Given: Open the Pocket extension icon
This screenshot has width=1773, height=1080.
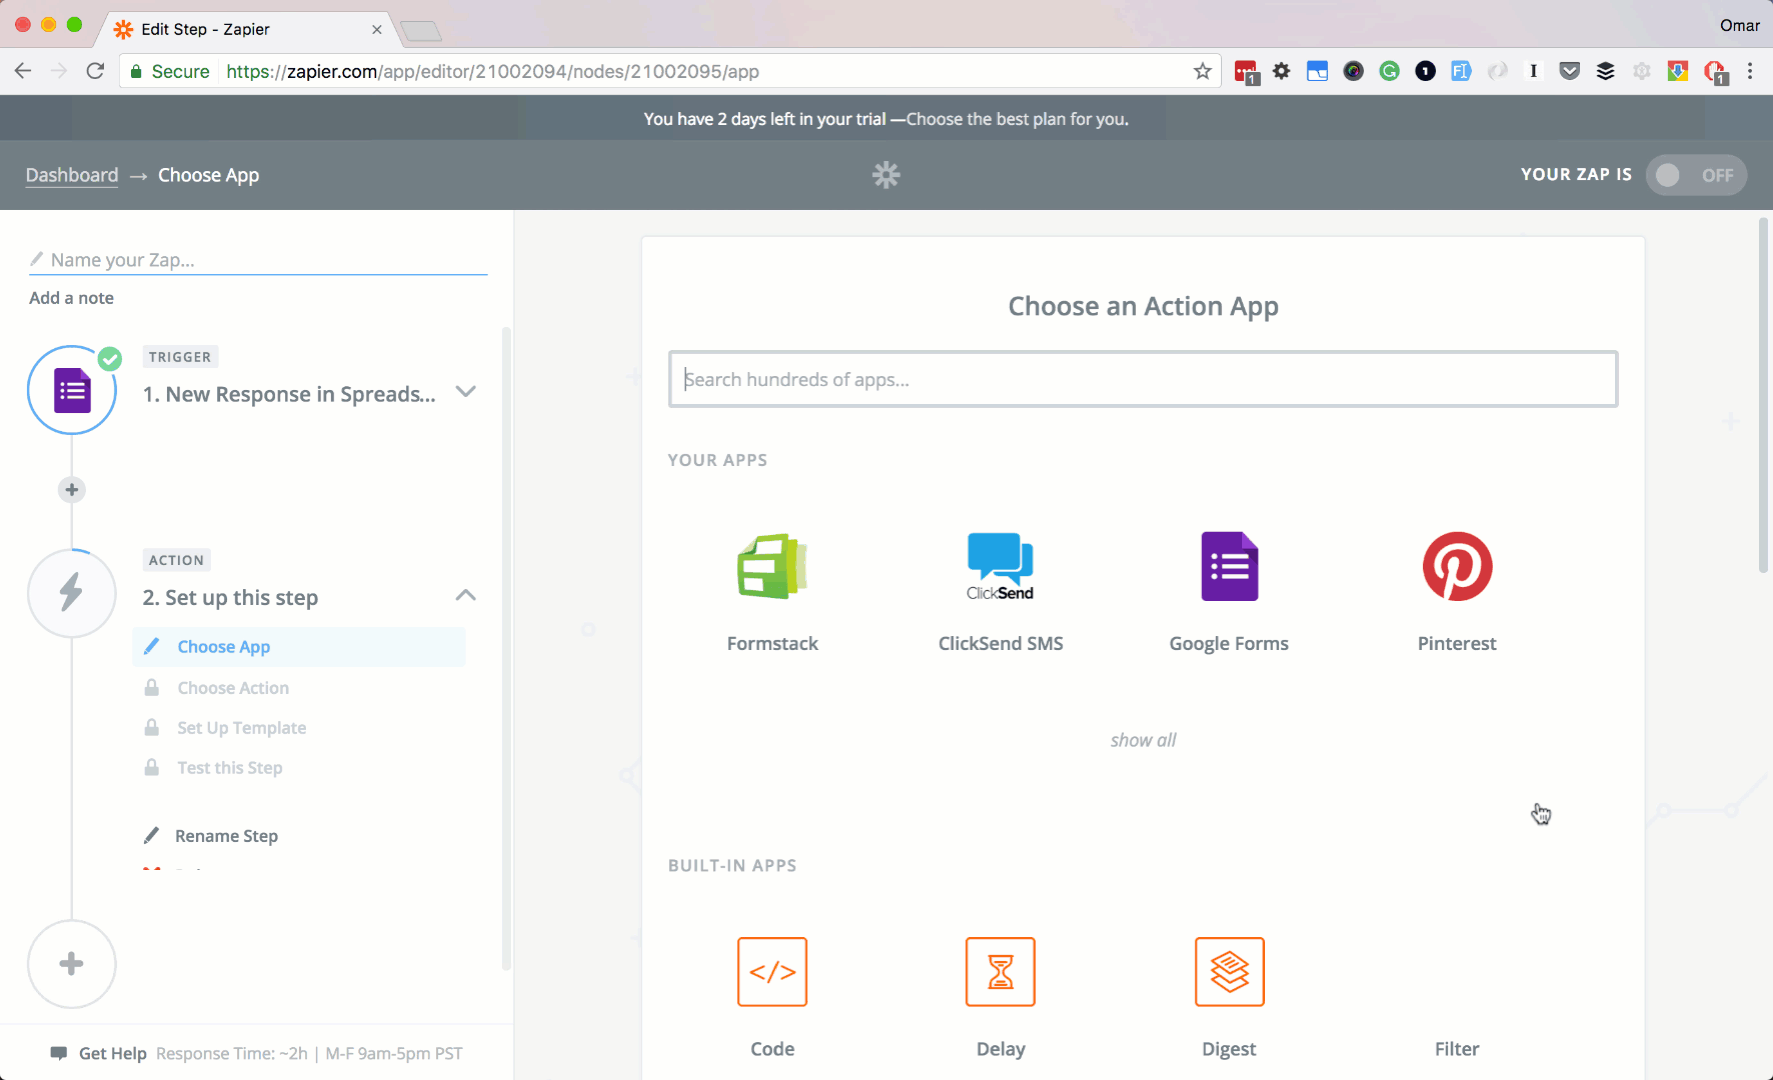Looking at the screenshot, I should coord(1569,71).
